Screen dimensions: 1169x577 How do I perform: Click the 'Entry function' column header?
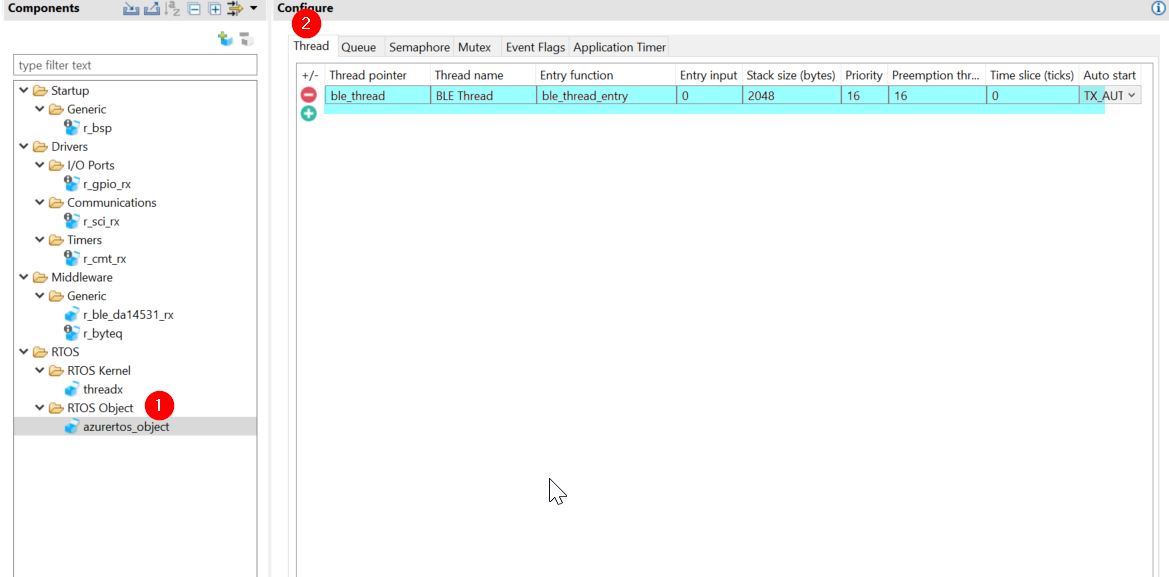pos(605,75)
